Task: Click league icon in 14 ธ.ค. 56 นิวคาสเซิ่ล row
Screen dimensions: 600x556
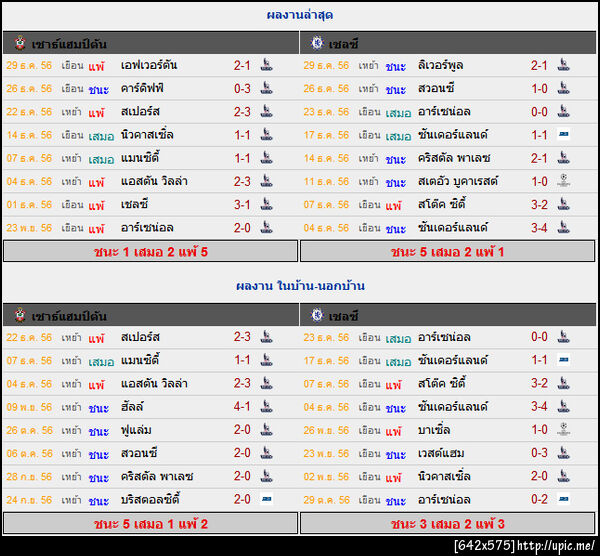Action: [266, 135]
